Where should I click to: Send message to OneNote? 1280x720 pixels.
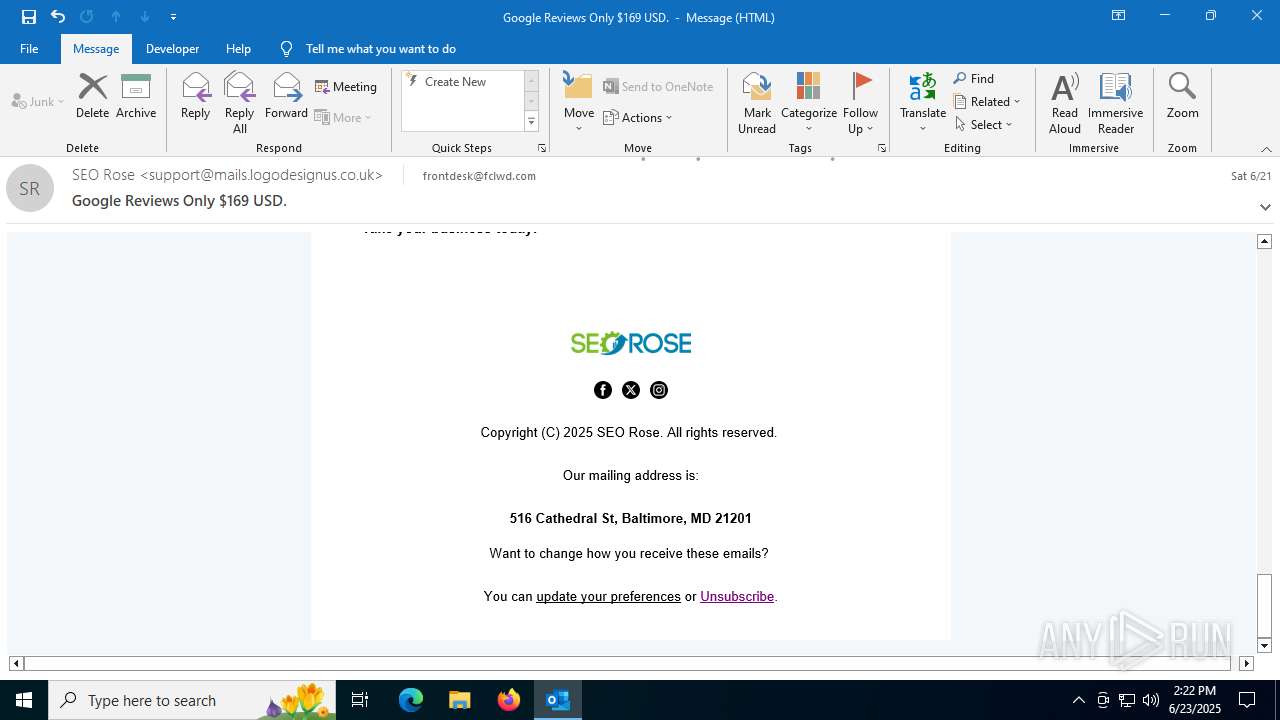[x=658, y=87]
